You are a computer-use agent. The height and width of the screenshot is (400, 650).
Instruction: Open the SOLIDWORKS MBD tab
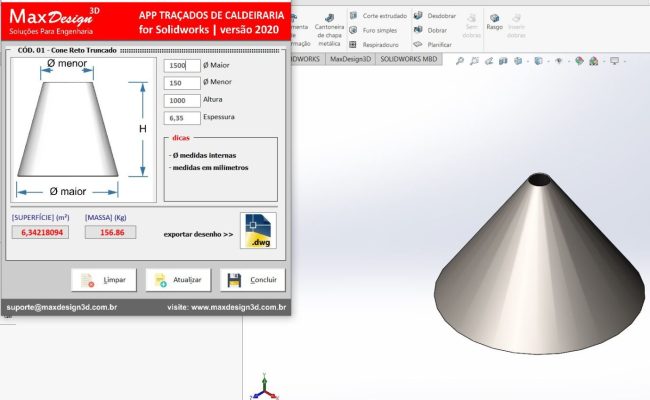[x=410, y=60]
